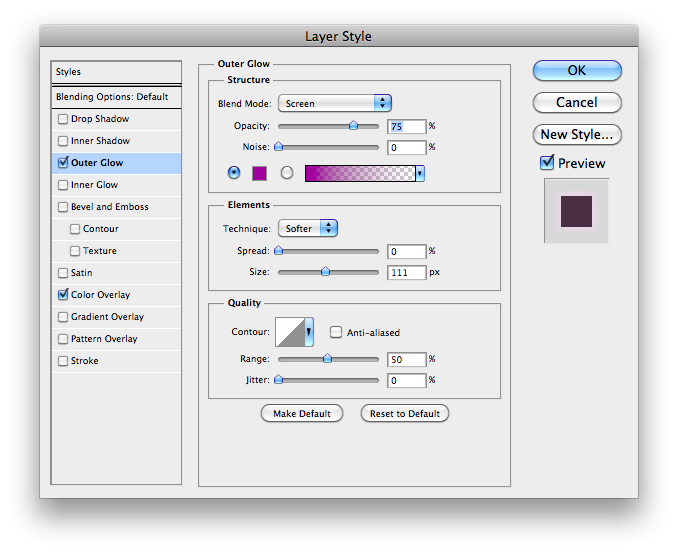Select the Gradient Overlay label row
Screen dimensions: 678x553
[116, 317]
